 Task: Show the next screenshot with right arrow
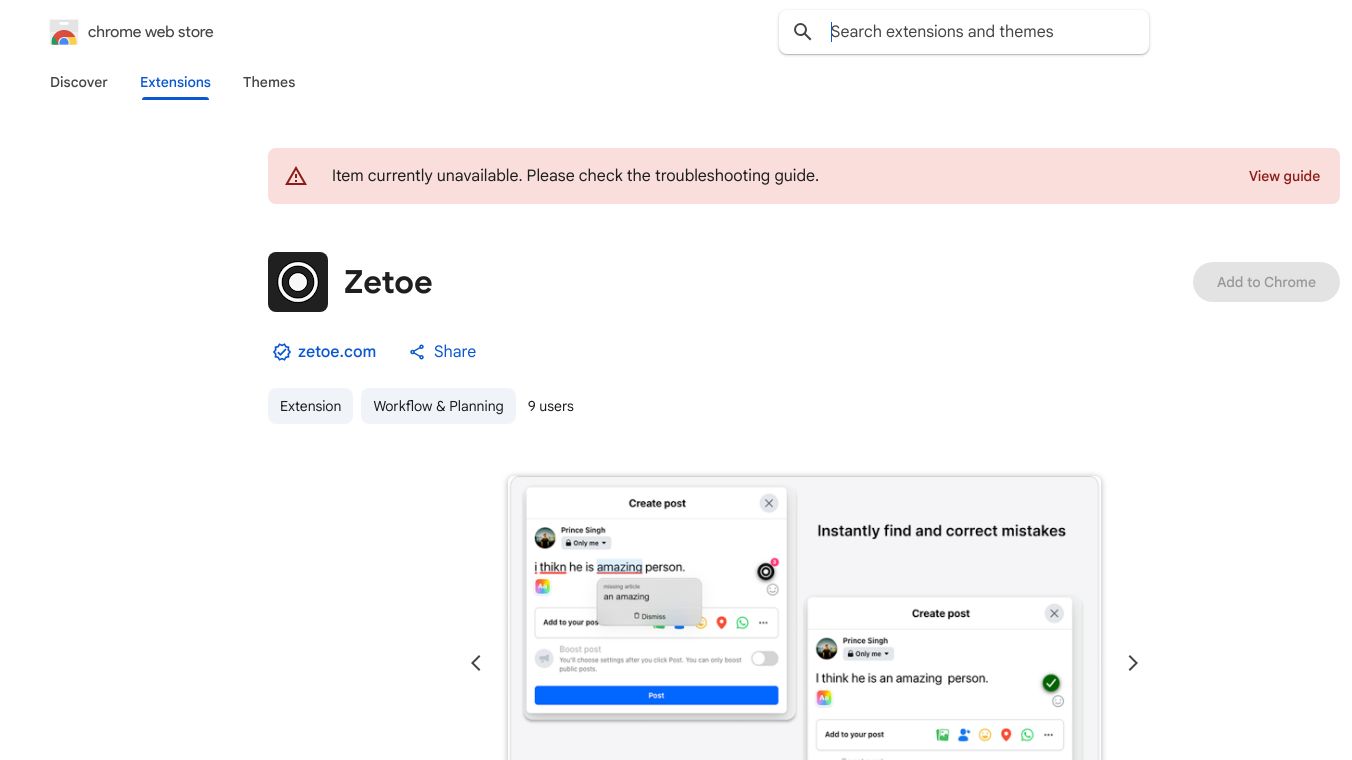point(1132,663)
